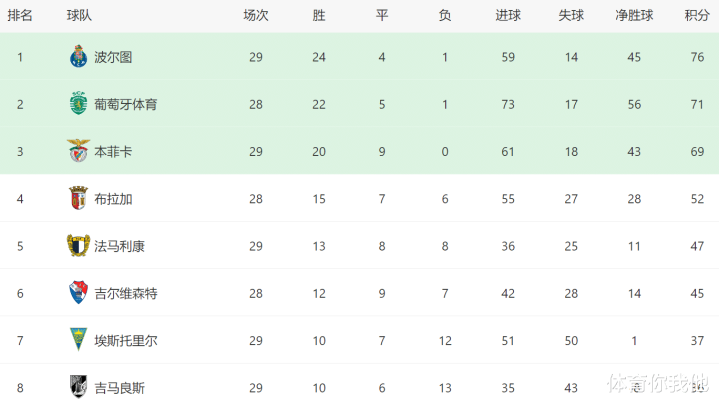Click the Sporting CP green crest
719x406 pixels.
78,104
